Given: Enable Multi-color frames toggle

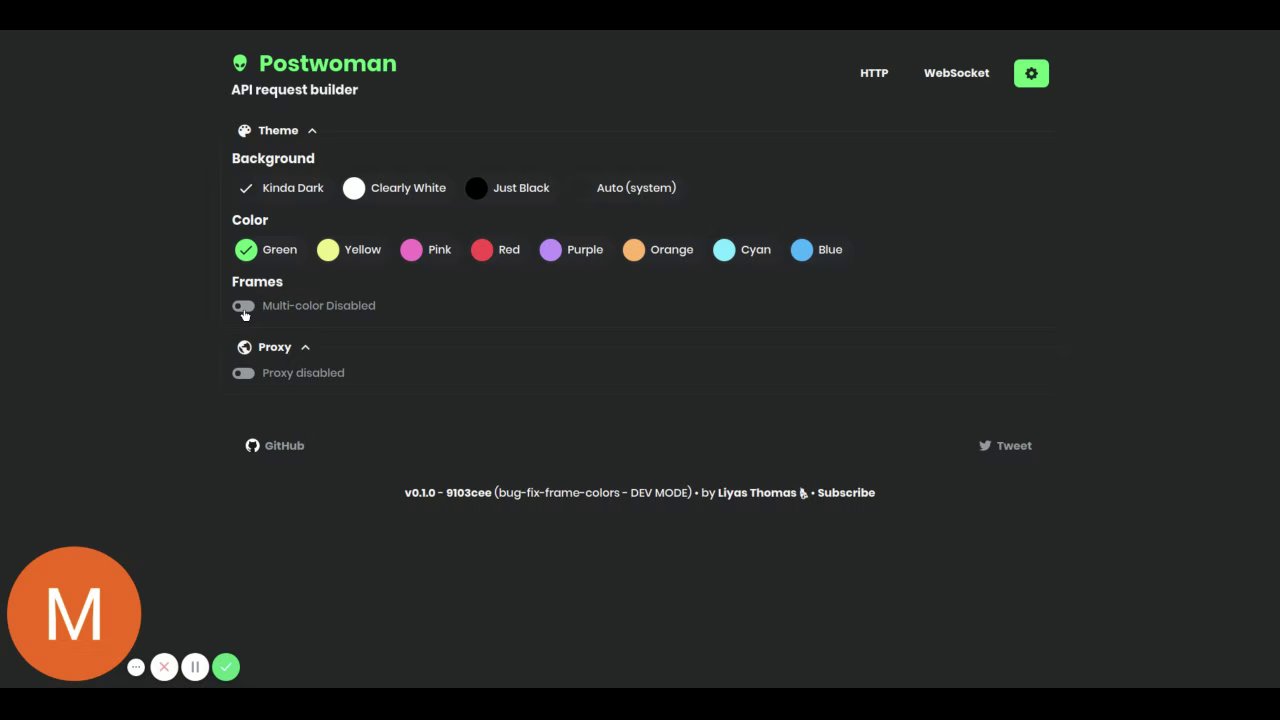Looking at the screenshot, I should click(x=243, y=306).
